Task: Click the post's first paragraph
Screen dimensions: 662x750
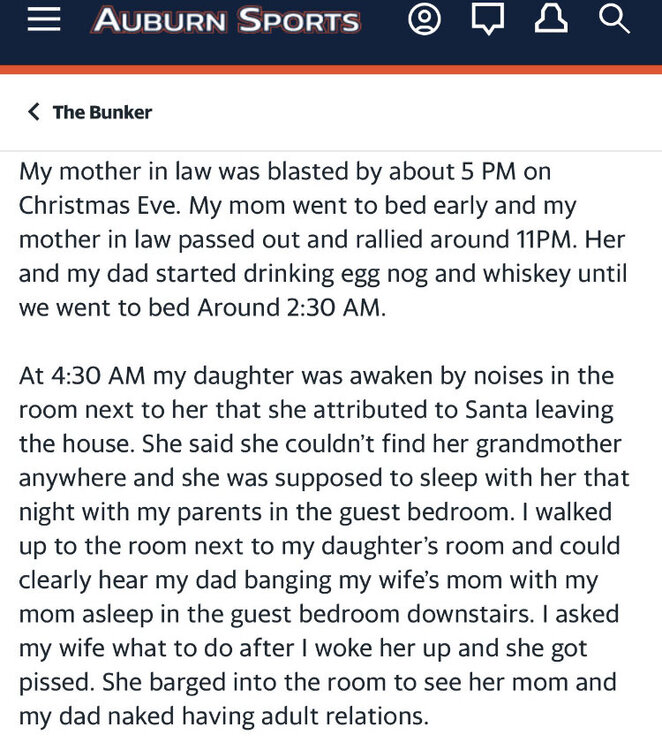Action: tap(300, 239)
